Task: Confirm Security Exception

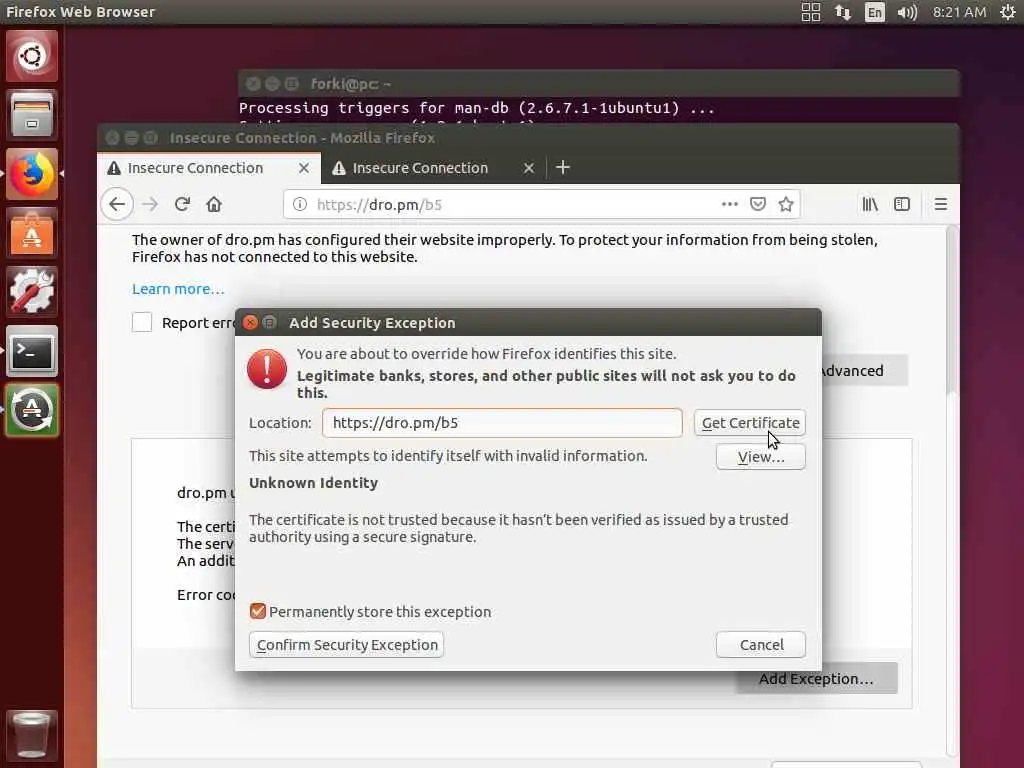Action: tap(347, 645)
